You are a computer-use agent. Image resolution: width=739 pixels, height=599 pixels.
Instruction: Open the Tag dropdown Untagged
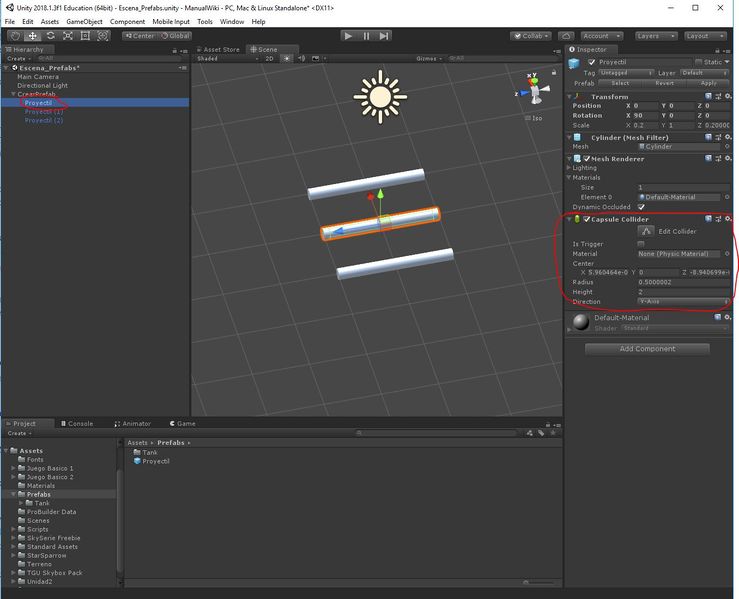pyautogui.click(x=626, y=73)
